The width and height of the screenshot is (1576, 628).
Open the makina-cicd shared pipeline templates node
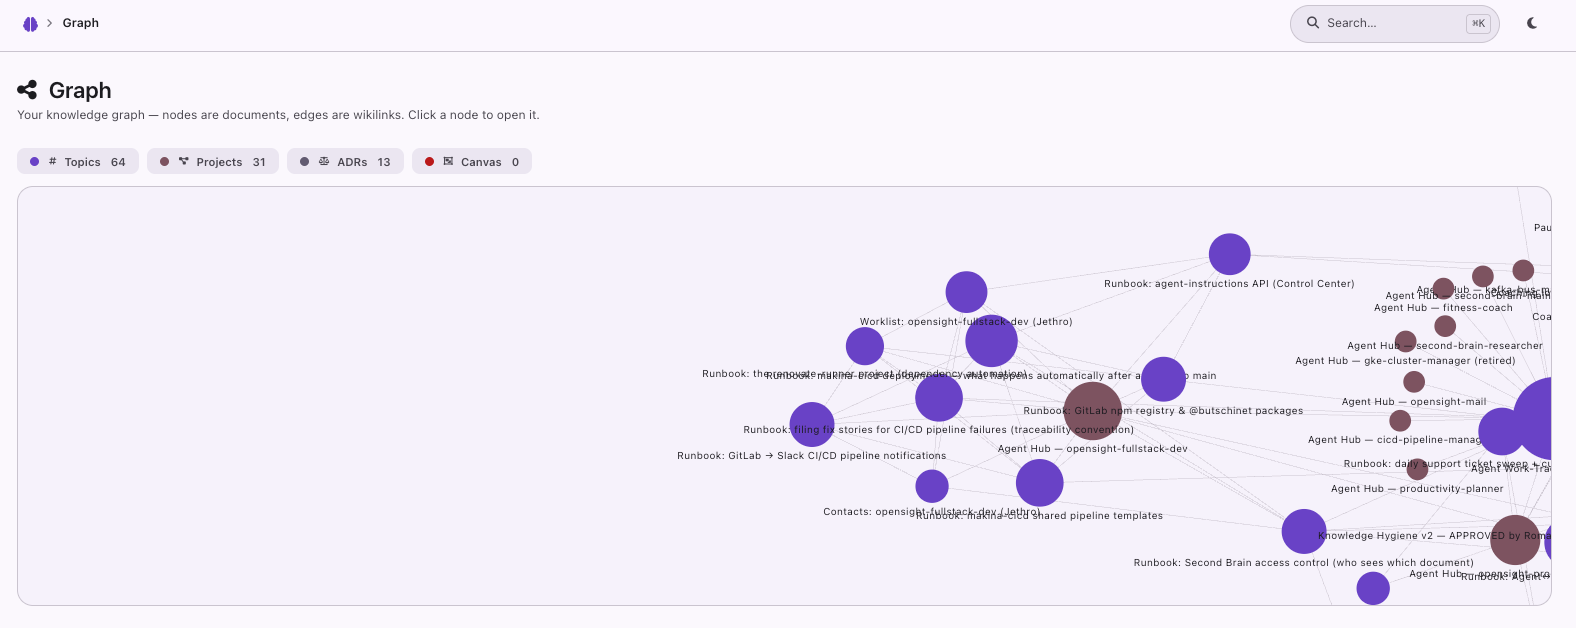pos(1039,483)
